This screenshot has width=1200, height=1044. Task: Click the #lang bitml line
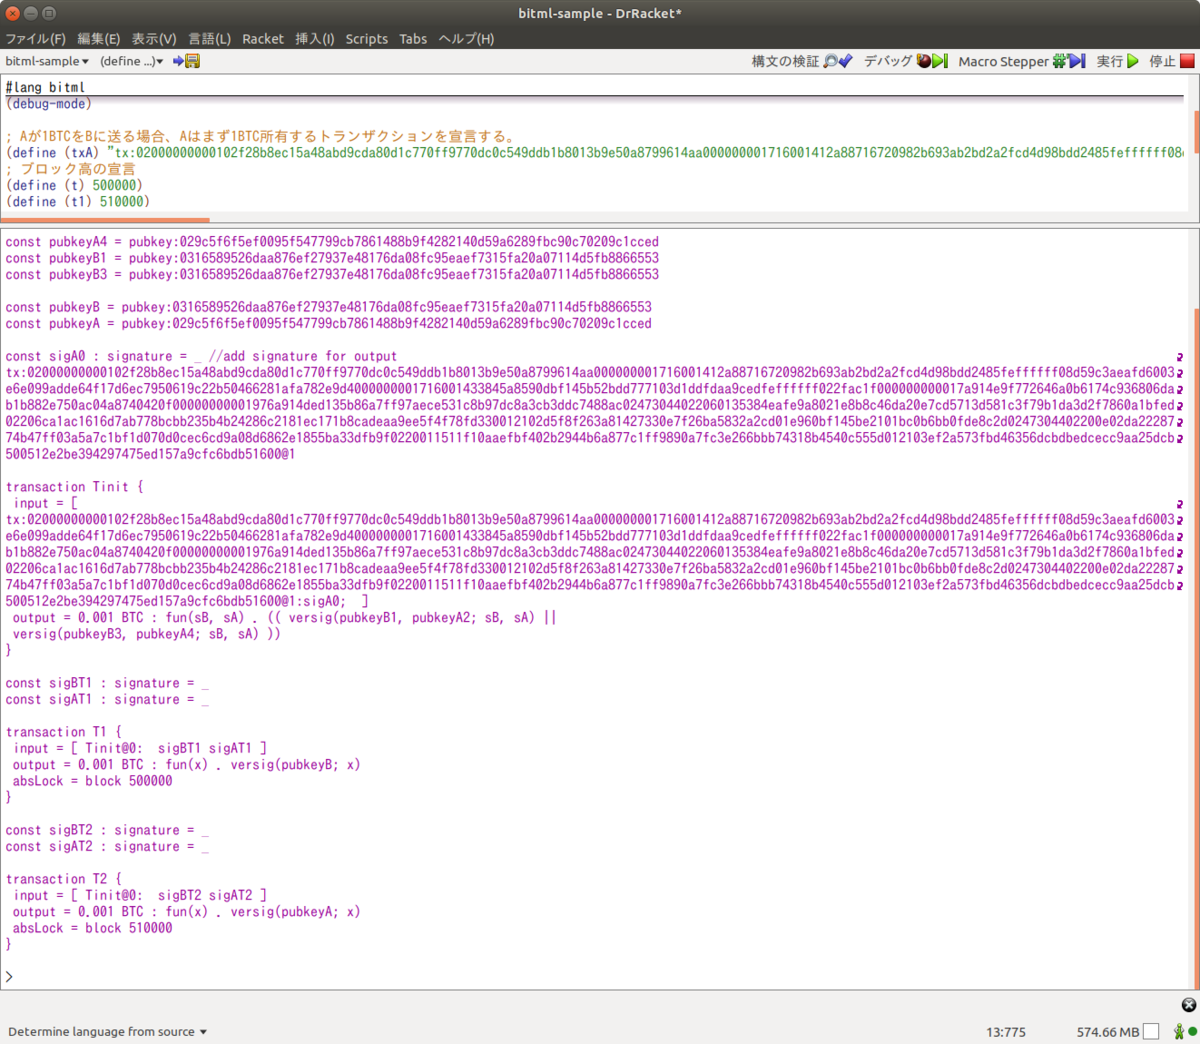[45, 87]
